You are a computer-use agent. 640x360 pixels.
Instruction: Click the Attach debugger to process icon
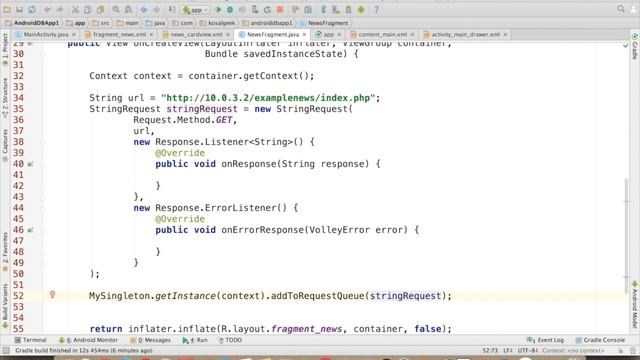tap(255, 9)
